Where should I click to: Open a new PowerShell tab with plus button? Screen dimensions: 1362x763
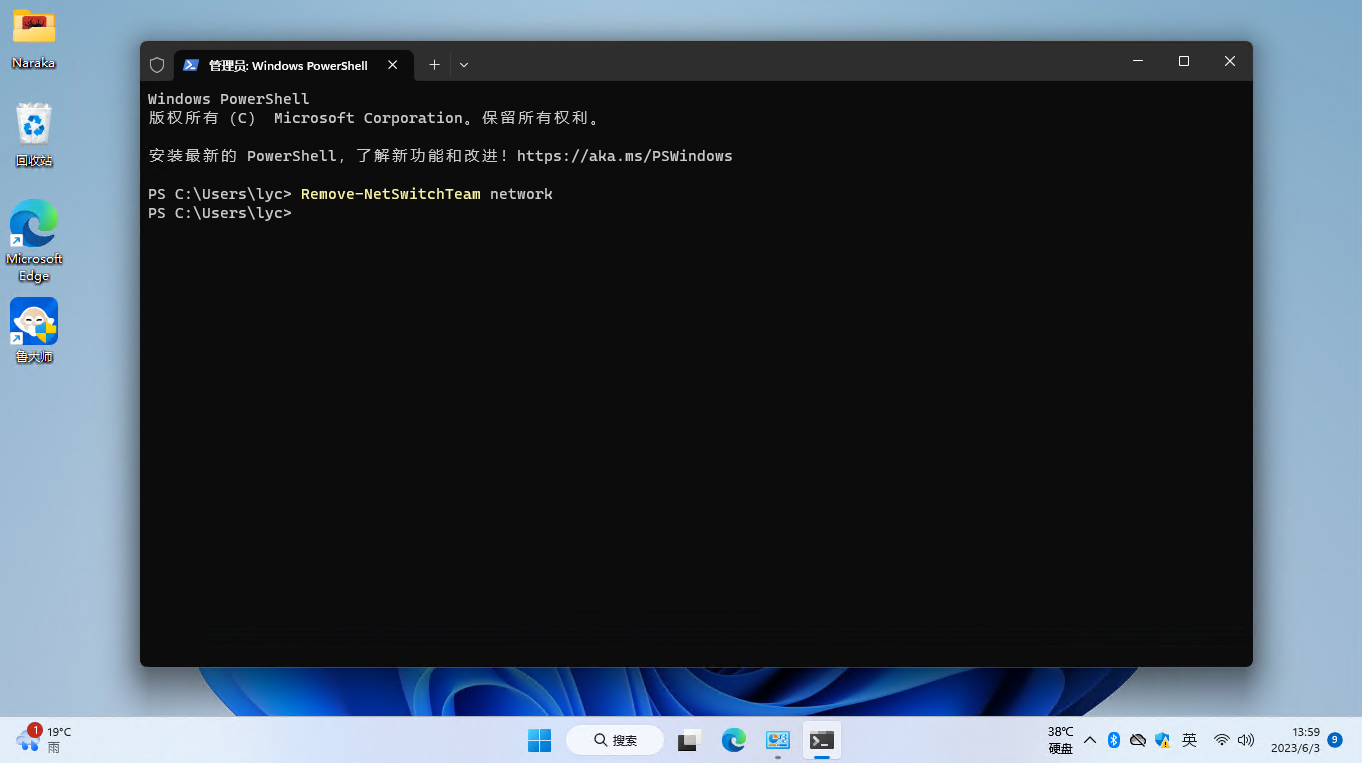point(434,65)
